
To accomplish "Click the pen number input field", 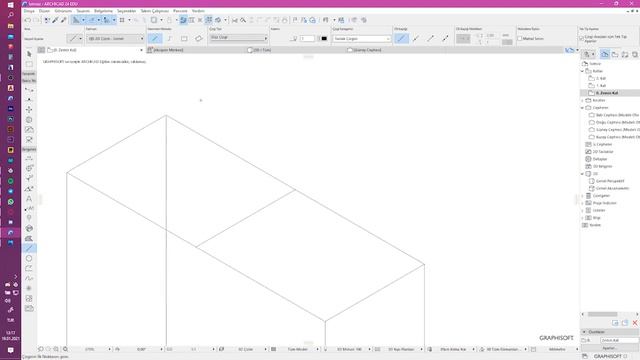I will pos(307,38).
